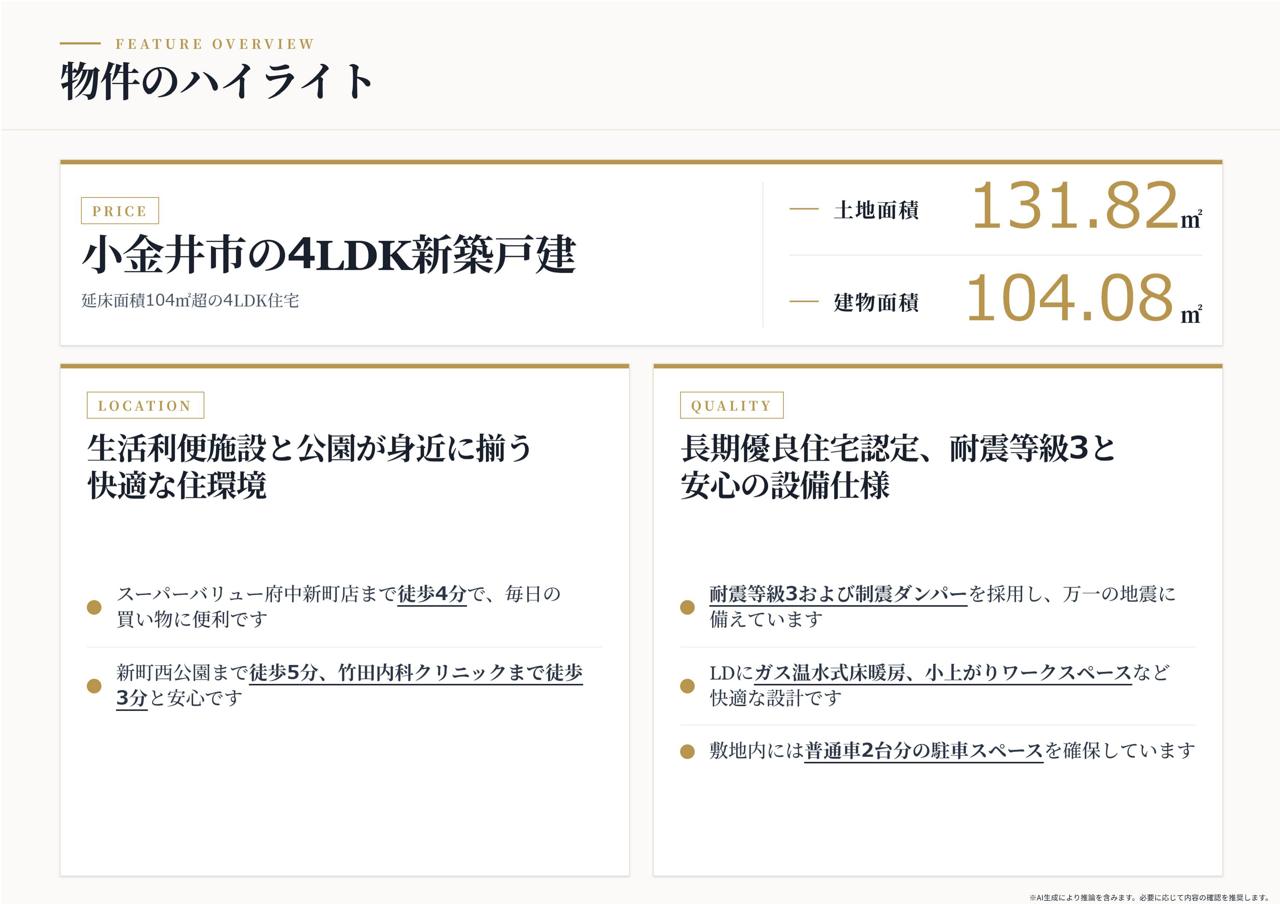Click the 延床面積104㎡超の4LDK住宅 subtitle
Viewport: 1280px width, 904px height.
tap(190, 300)
